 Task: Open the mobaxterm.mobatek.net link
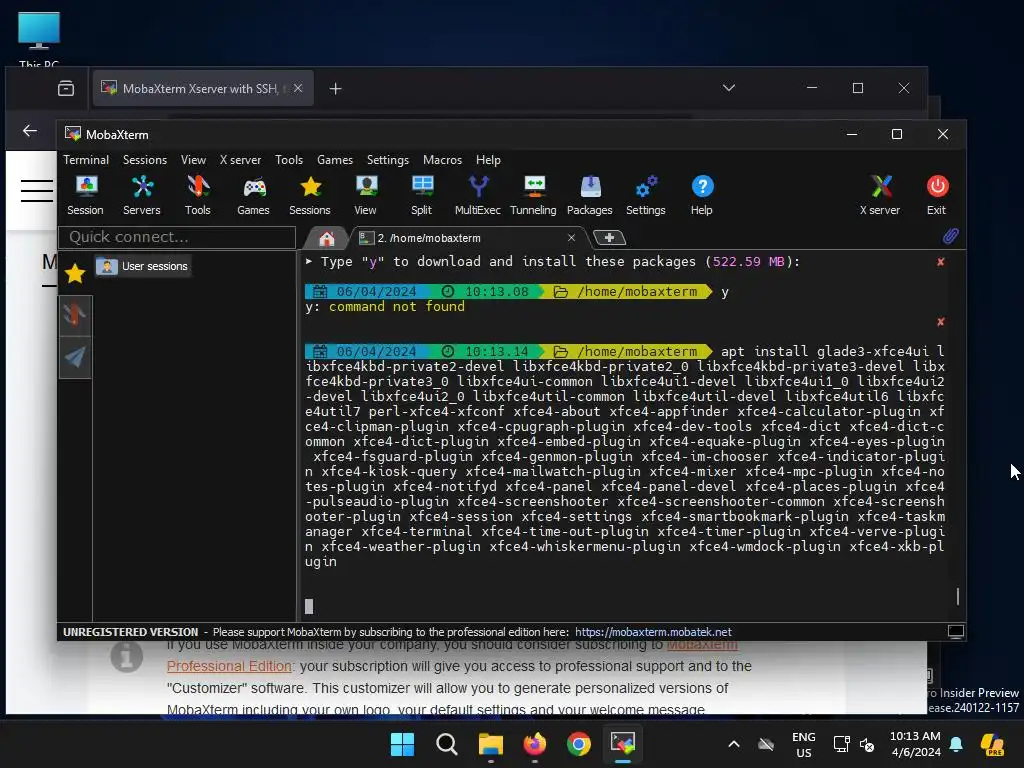(653, 632)
